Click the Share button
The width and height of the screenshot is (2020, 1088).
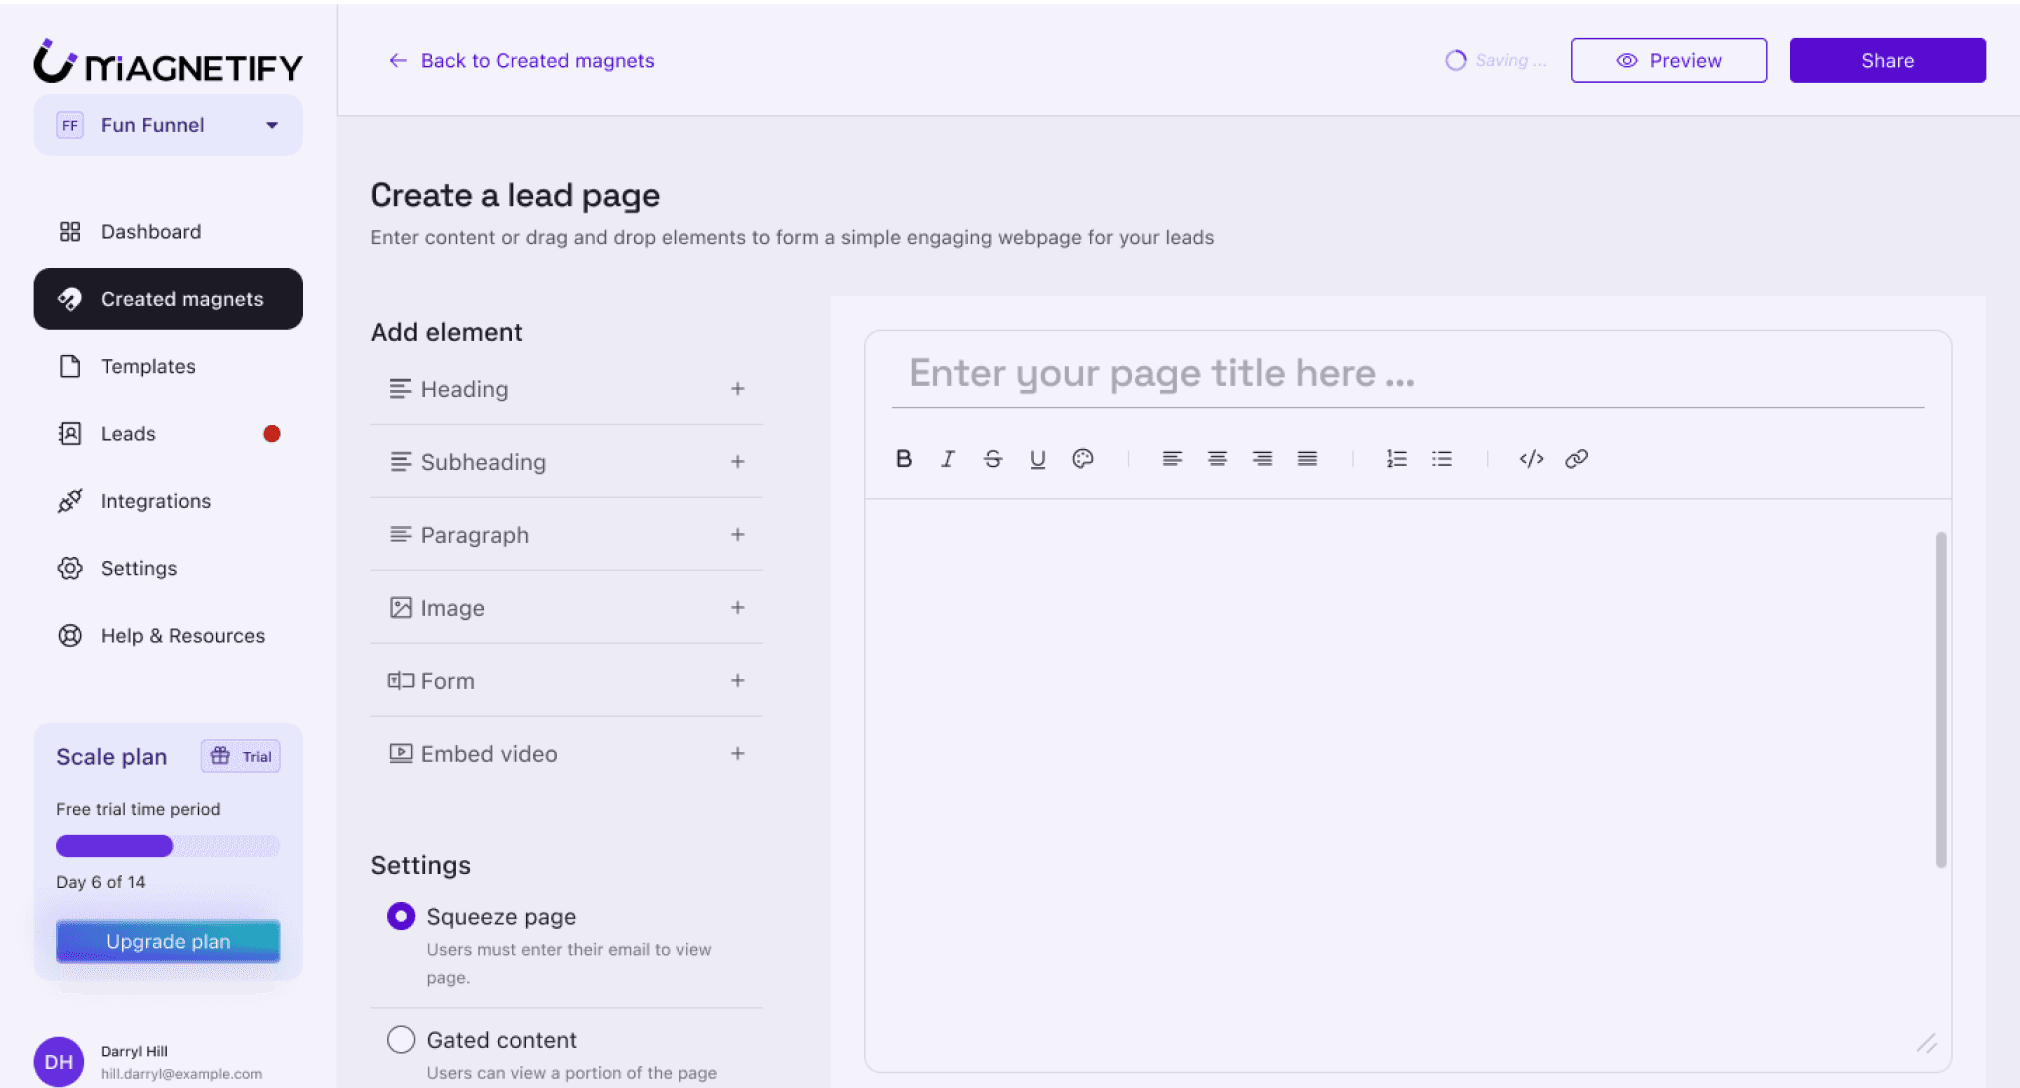[1886, 61]
